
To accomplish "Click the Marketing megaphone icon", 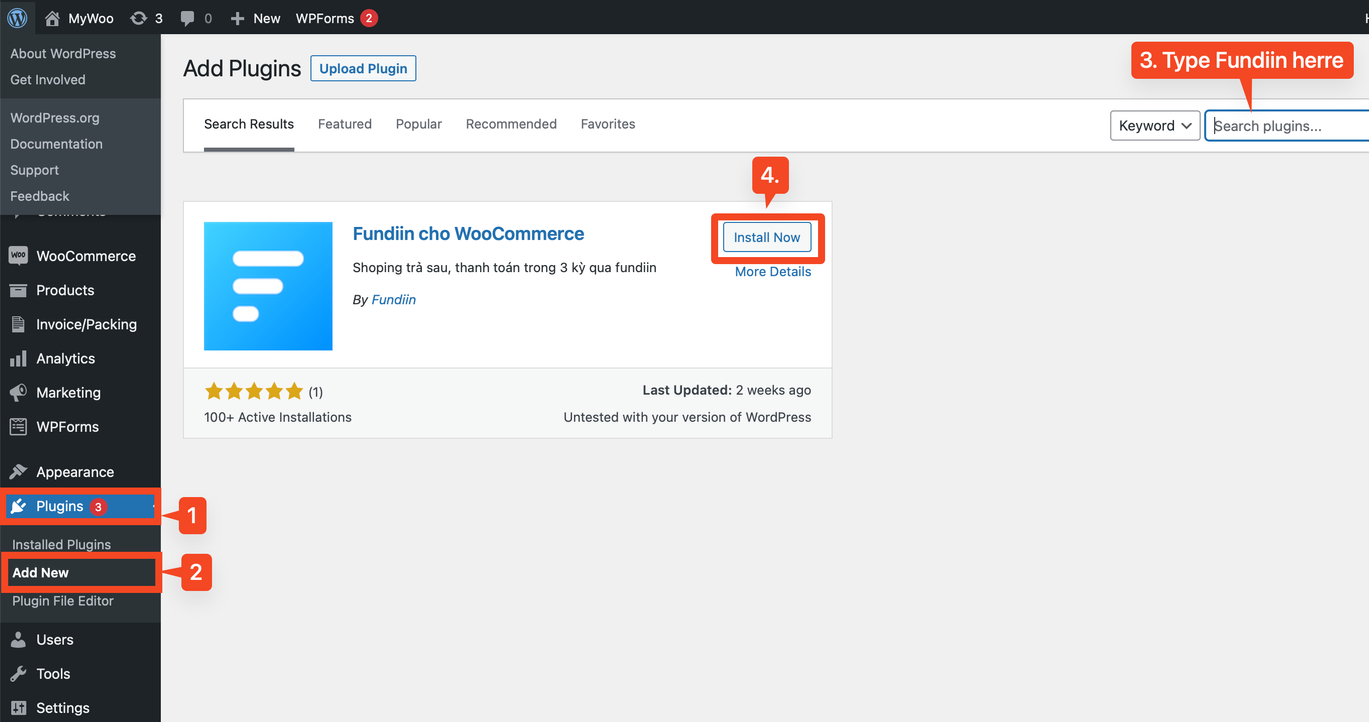I will click(18, 392).
